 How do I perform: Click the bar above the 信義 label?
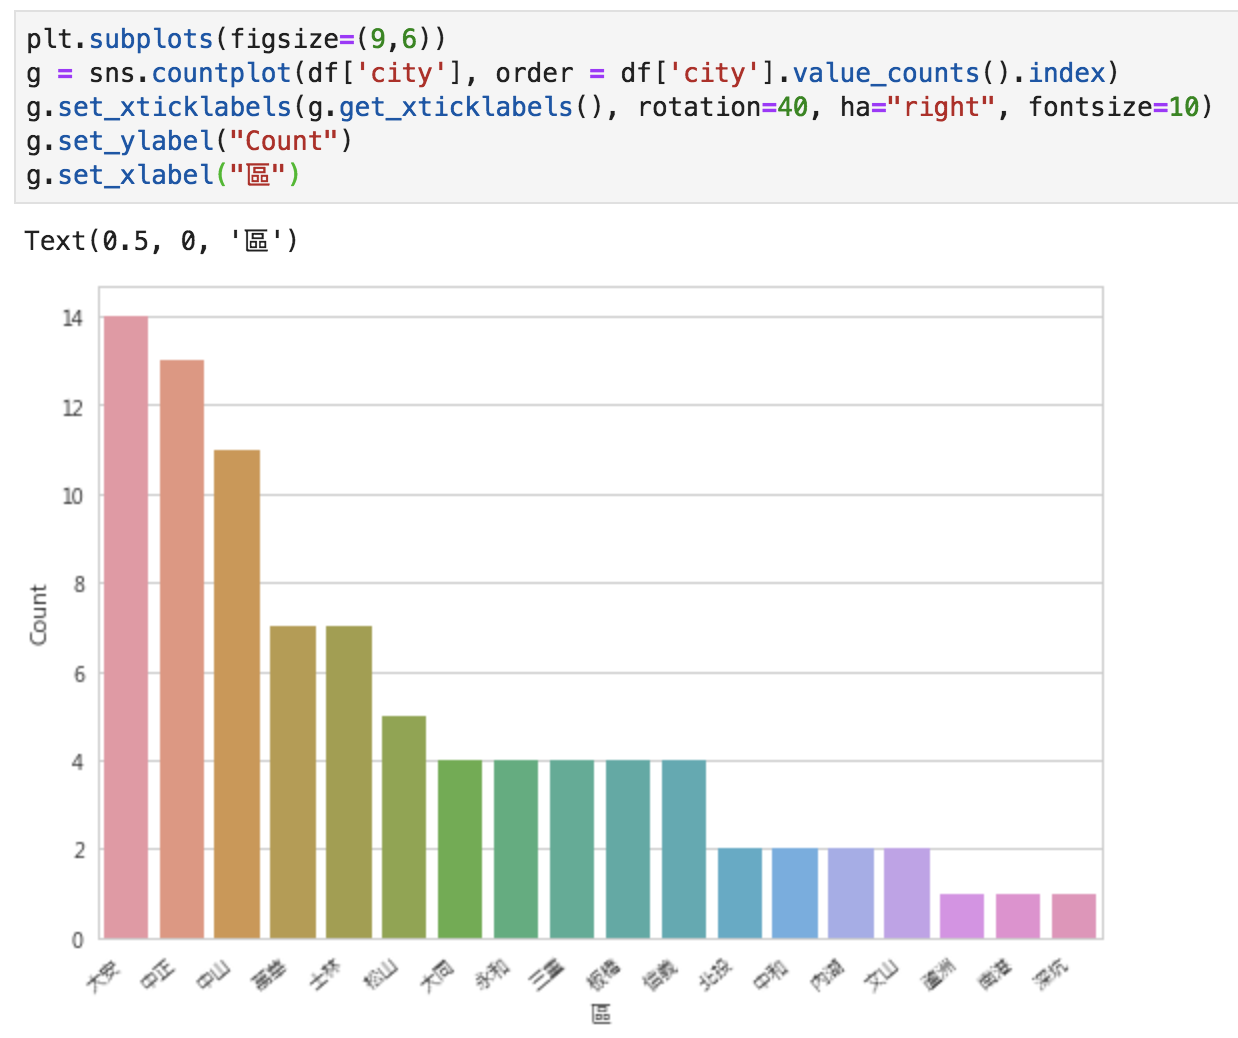point(684,849)
